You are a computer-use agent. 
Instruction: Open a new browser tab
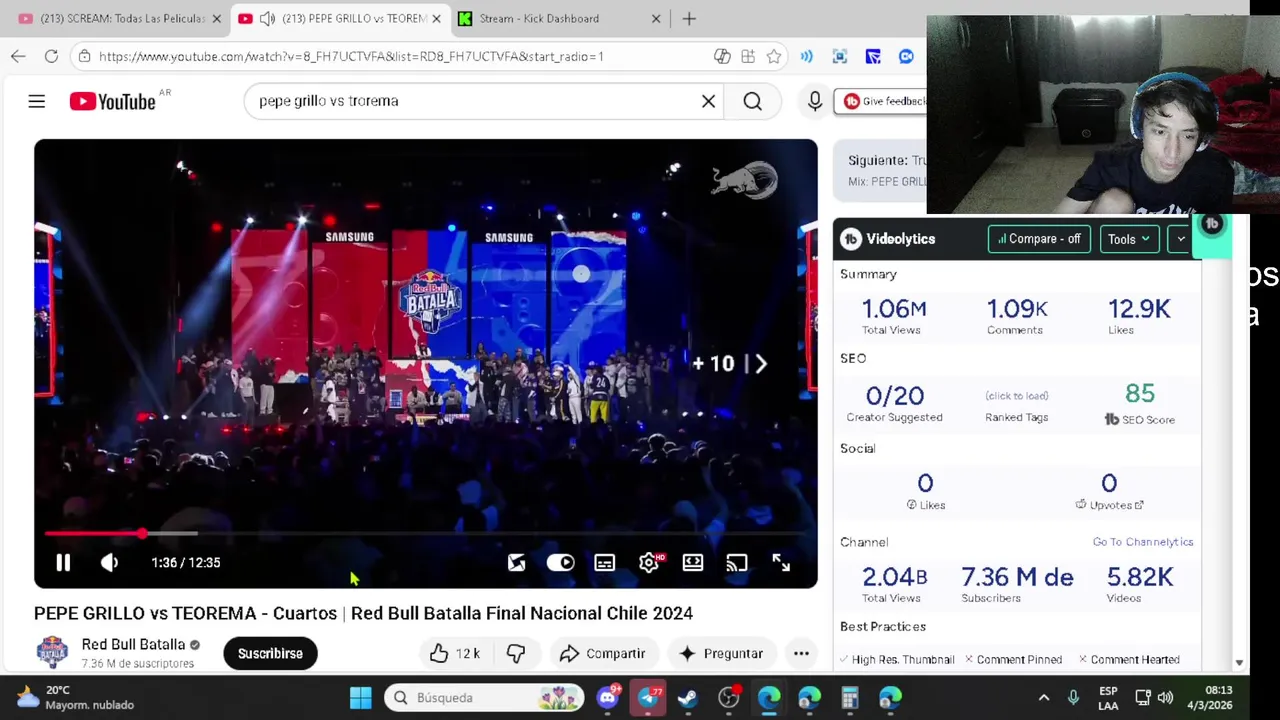pos(689,18)
